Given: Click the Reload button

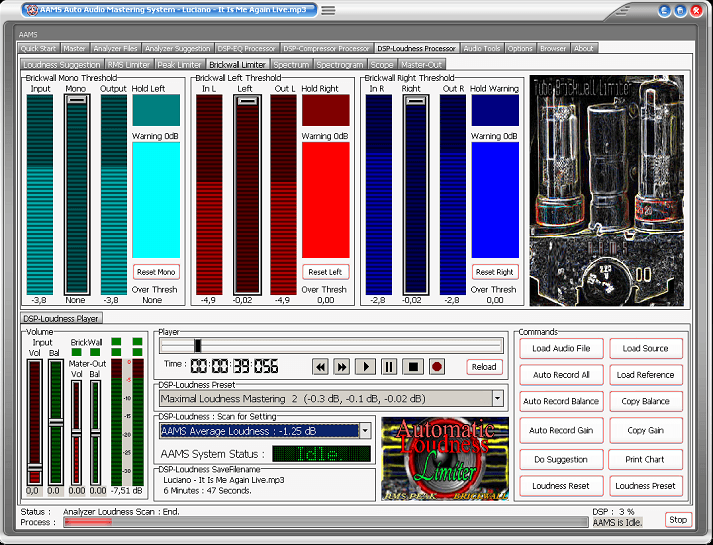Looking at the screenshot, I should coord(484,367).
